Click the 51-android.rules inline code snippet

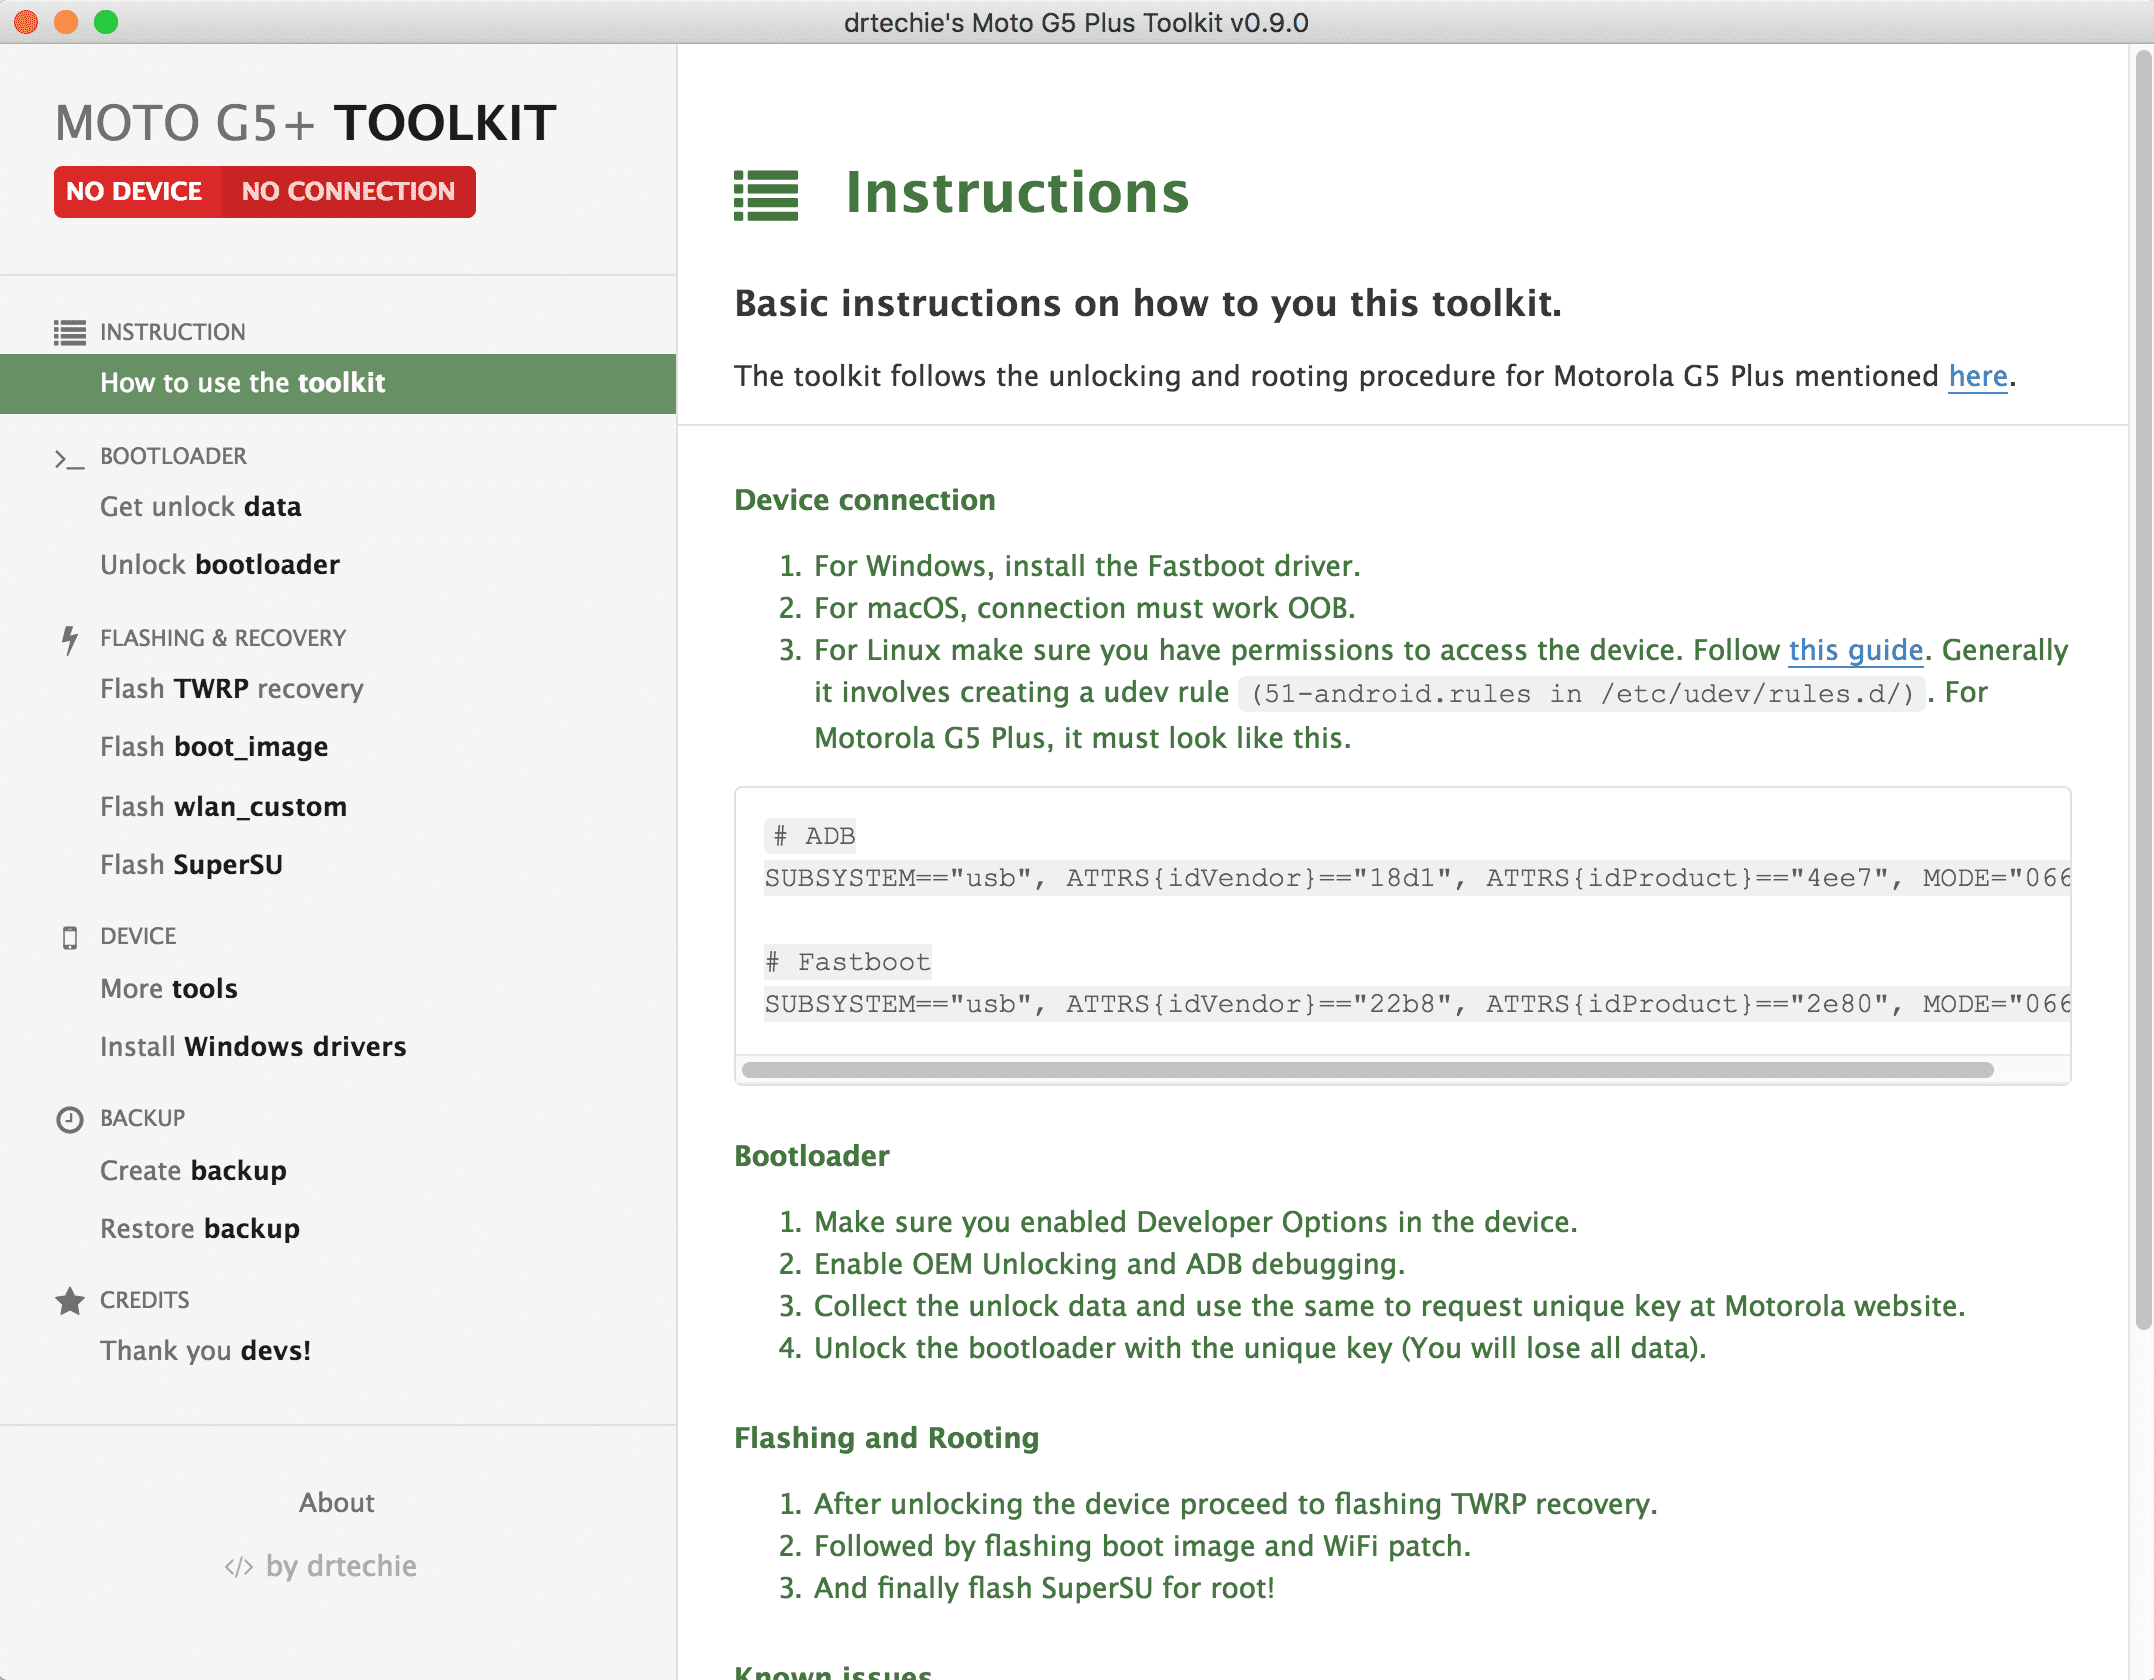pyautogui.click(x=1583, y=694)
